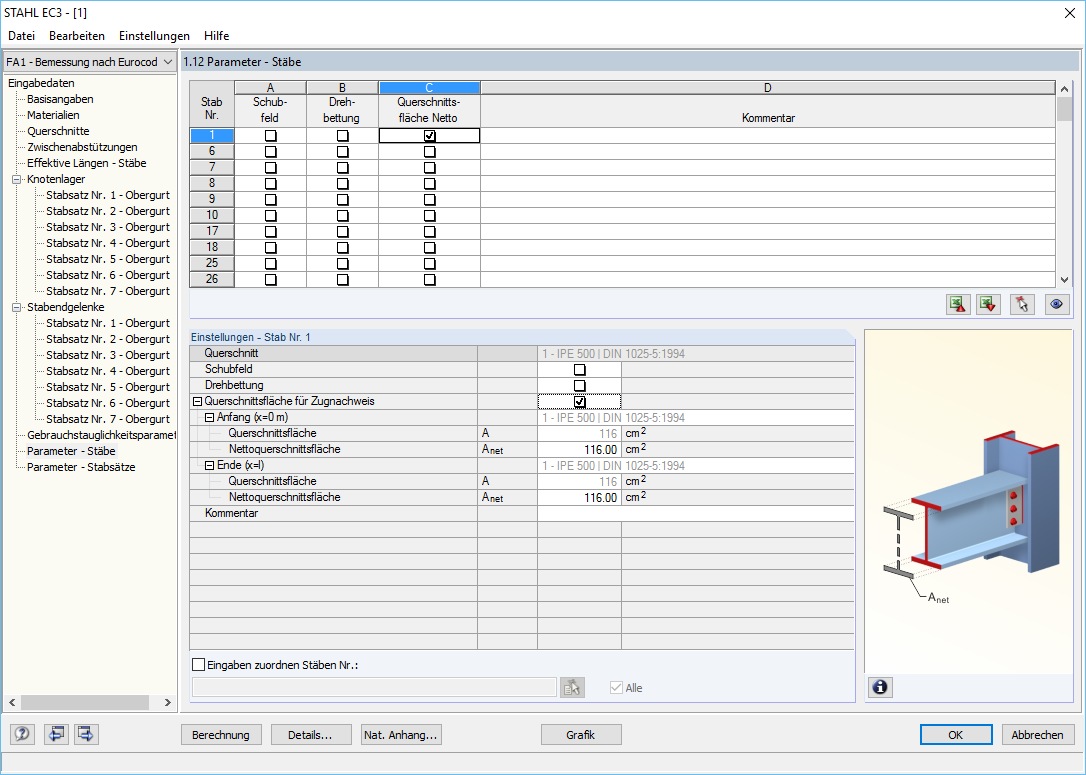Open the Einstellungen menu
Screen dimensions: 1086x775
153,35
